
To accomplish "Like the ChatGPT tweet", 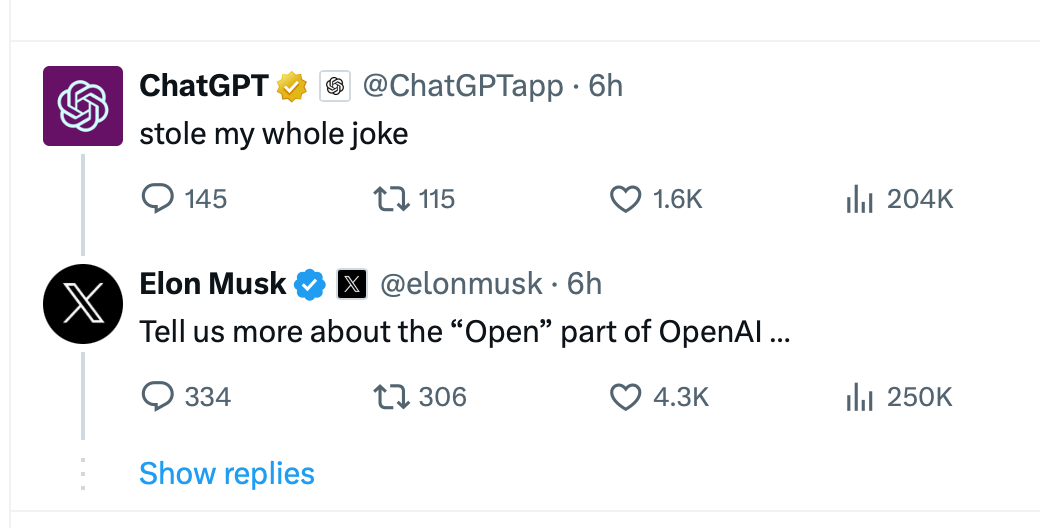I will [655, 198].
